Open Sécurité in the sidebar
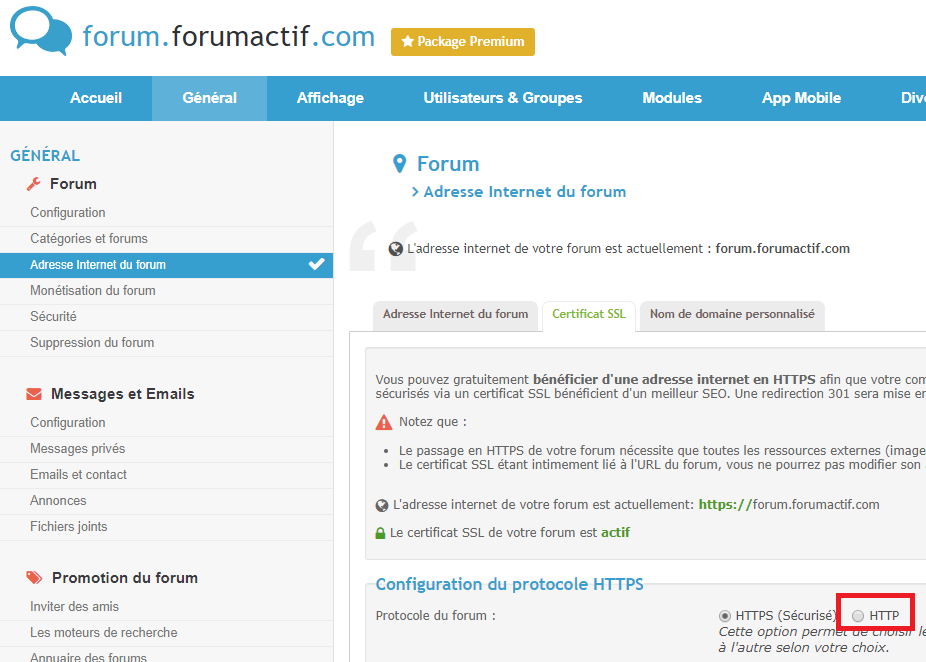This screenshot has height=662, width=926. (x=167, y=317)
